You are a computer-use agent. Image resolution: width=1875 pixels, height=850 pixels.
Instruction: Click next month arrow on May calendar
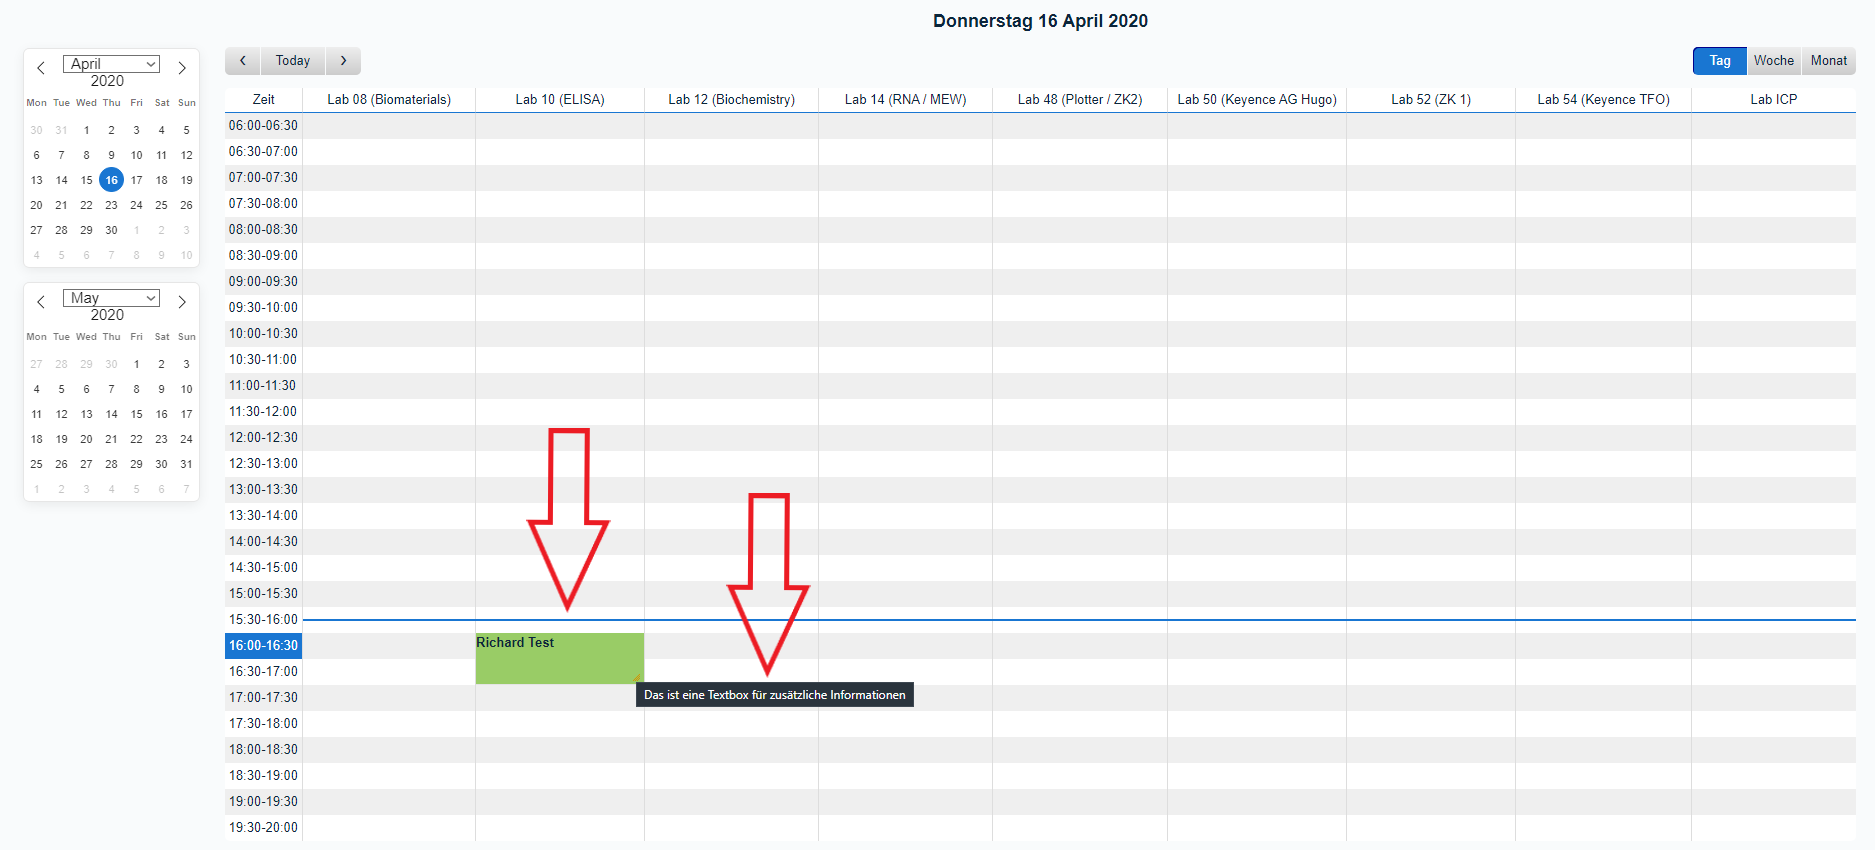(x=182, y=302)
